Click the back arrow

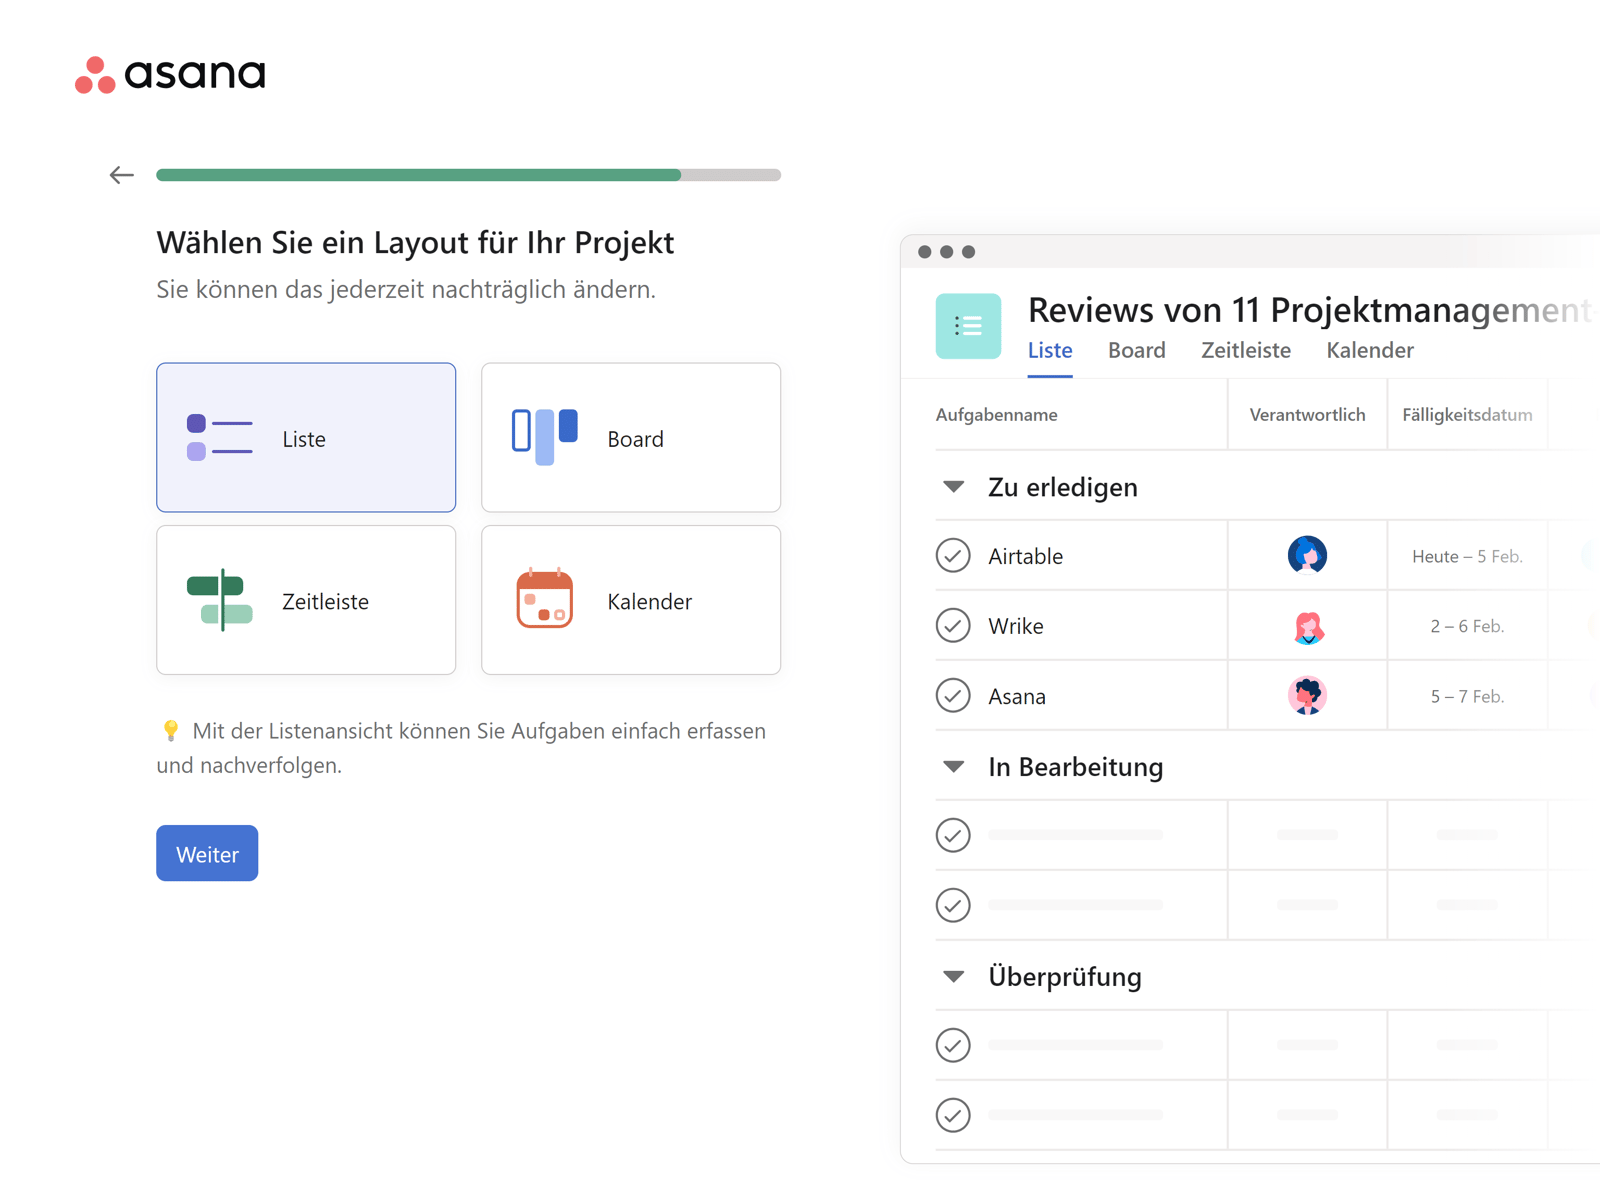[121, 174]
